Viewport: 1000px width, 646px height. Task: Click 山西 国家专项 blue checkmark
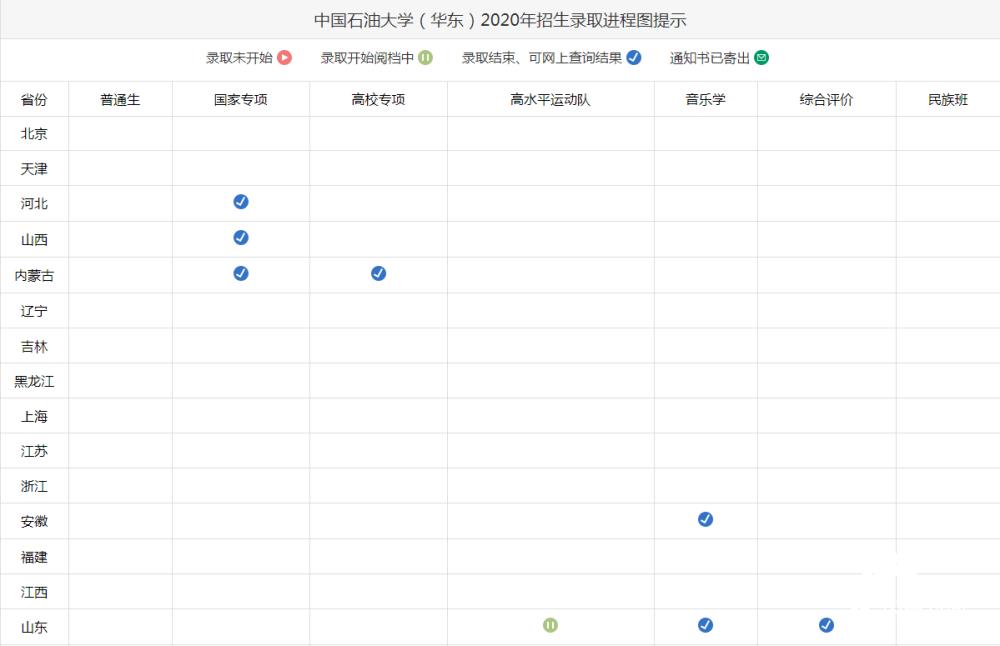[x=241, y=238]
